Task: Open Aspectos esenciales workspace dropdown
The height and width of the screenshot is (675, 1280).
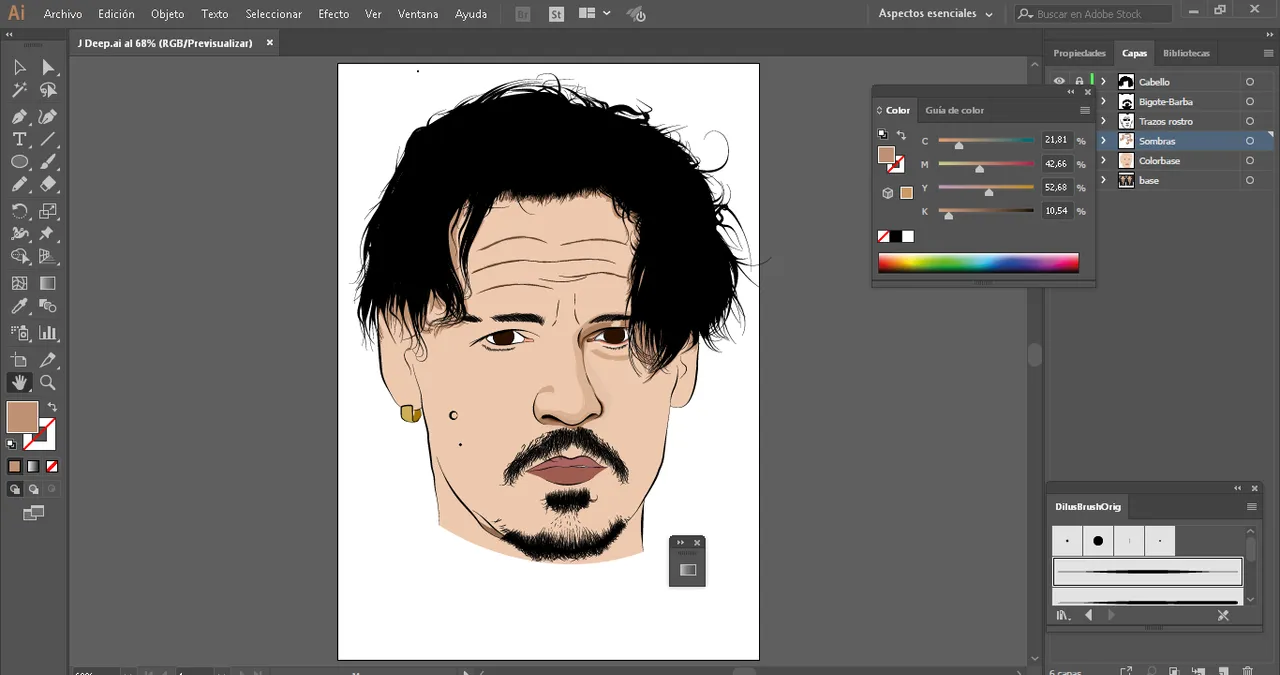Action: pos(936,14)
